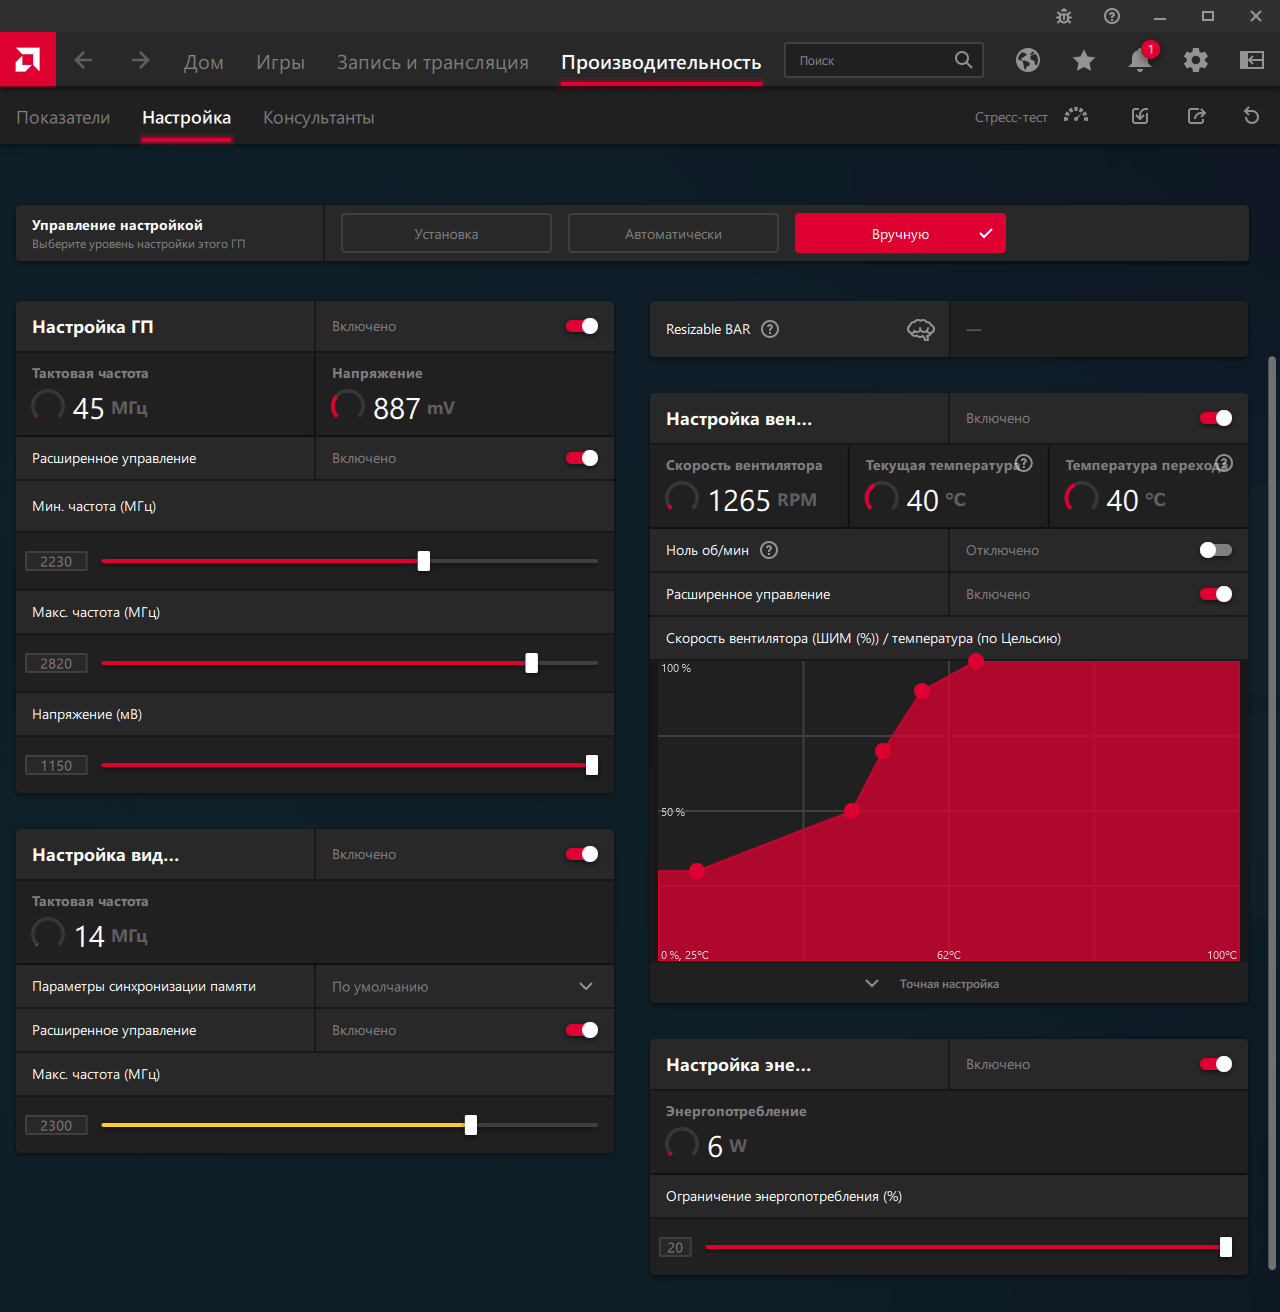Image resolution: width=1280 pixels, height=1312 pixels.
Task: Click the max frequency slider handle at 2820
Action: pos(532,663)
